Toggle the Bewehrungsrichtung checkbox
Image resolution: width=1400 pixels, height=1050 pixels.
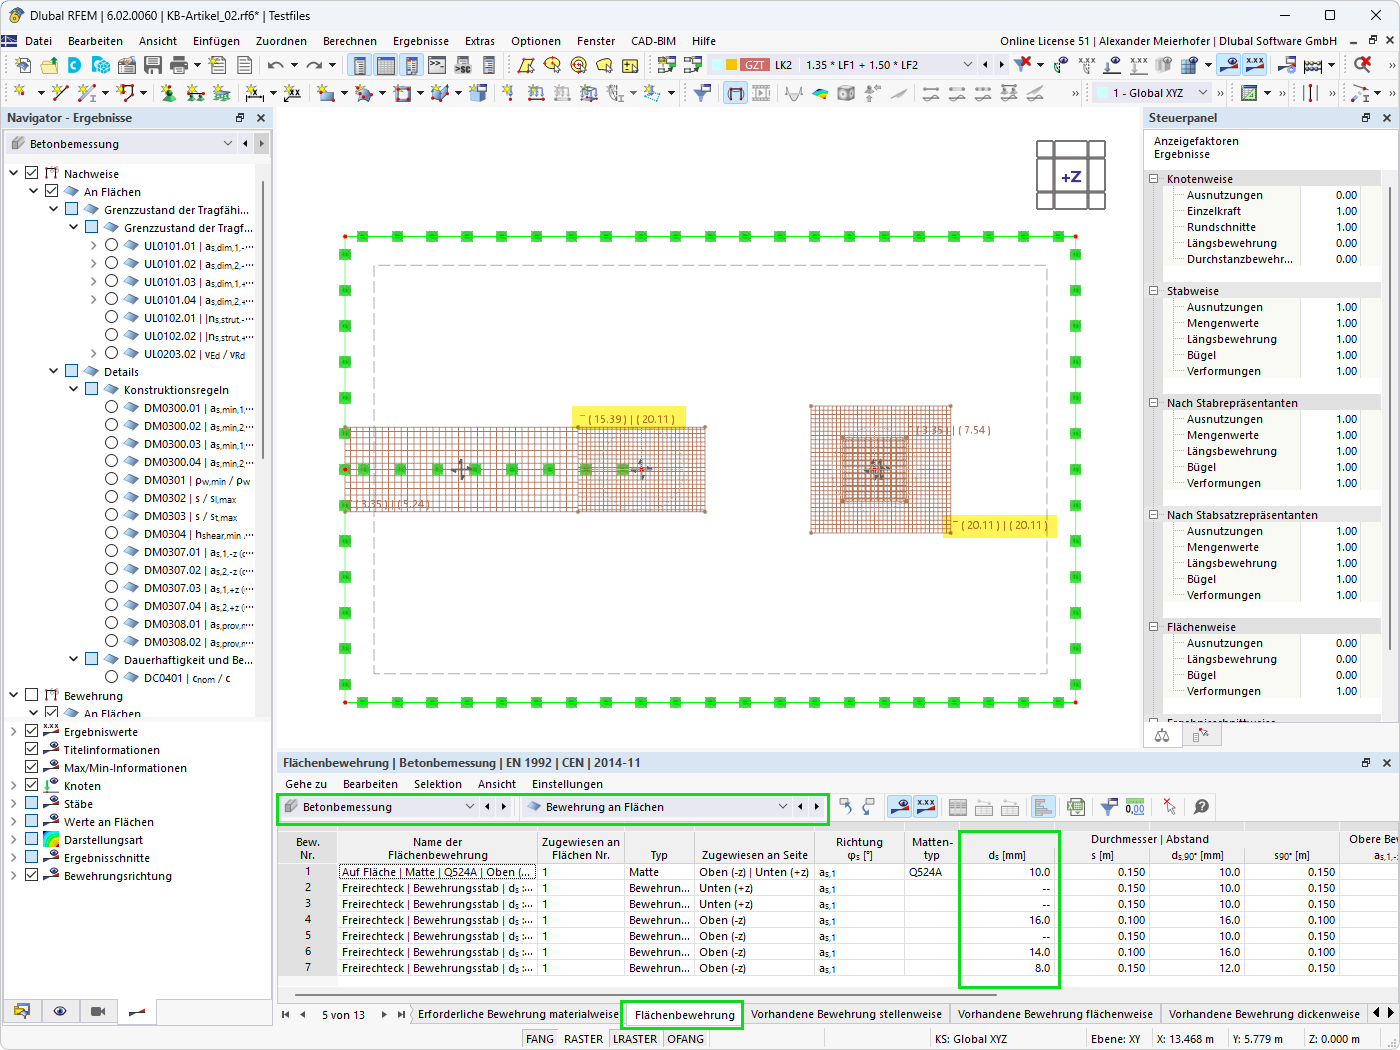pos(32,875)
